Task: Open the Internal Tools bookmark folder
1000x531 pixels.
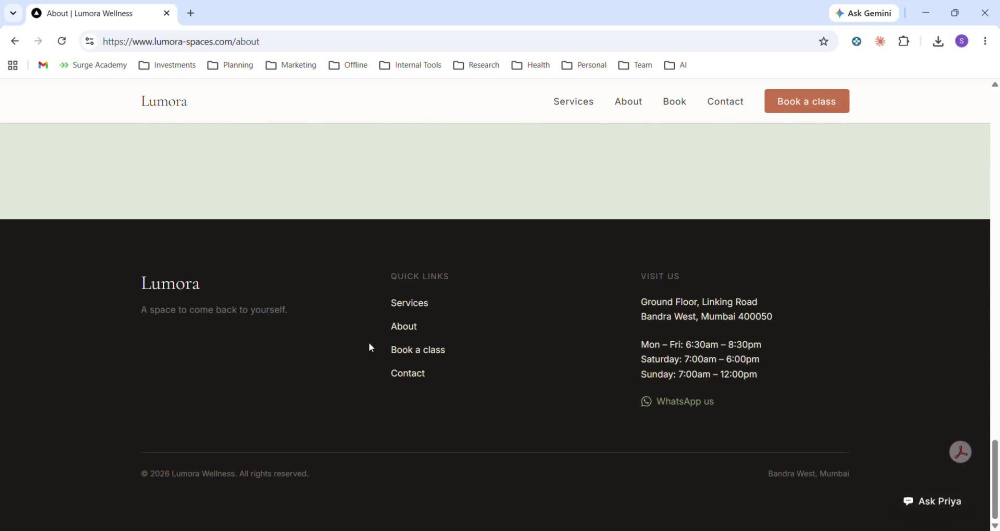Action: click(x=410, y=65)
